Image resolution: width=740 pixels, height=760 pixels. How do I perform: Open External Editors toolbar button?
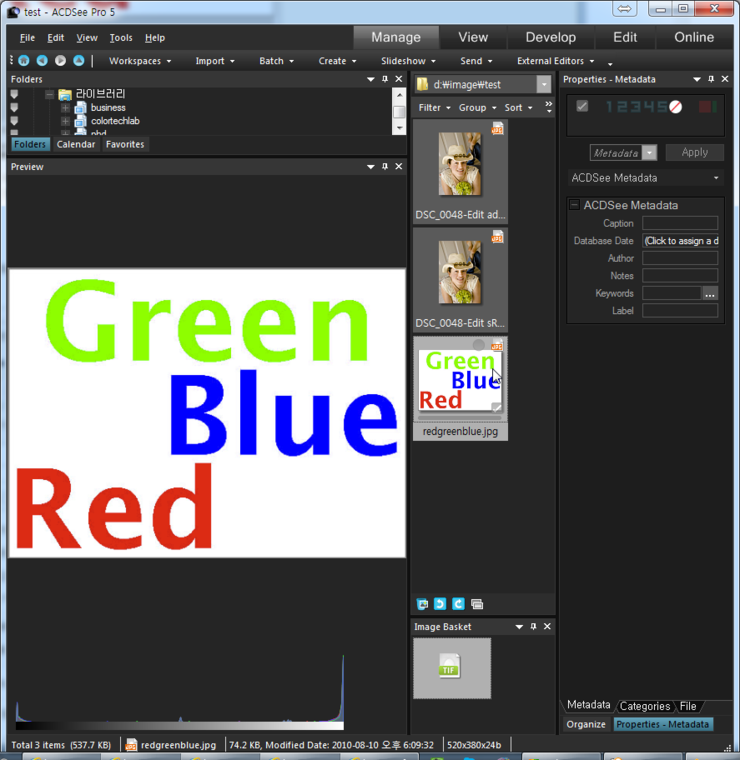pyautogui.click(x=555, y=61)
